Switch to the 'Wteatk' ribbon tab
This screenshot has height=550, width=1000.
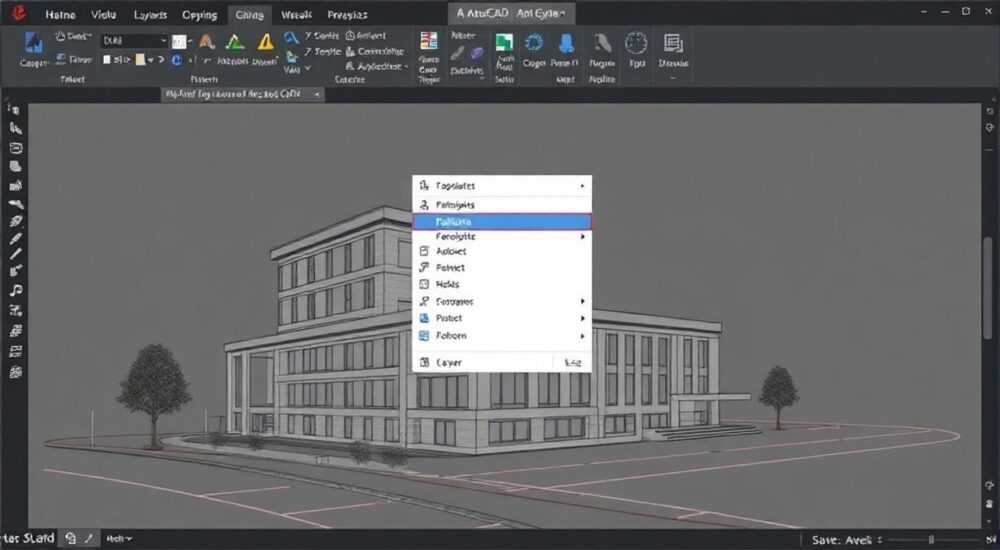(x=297, y=15)
